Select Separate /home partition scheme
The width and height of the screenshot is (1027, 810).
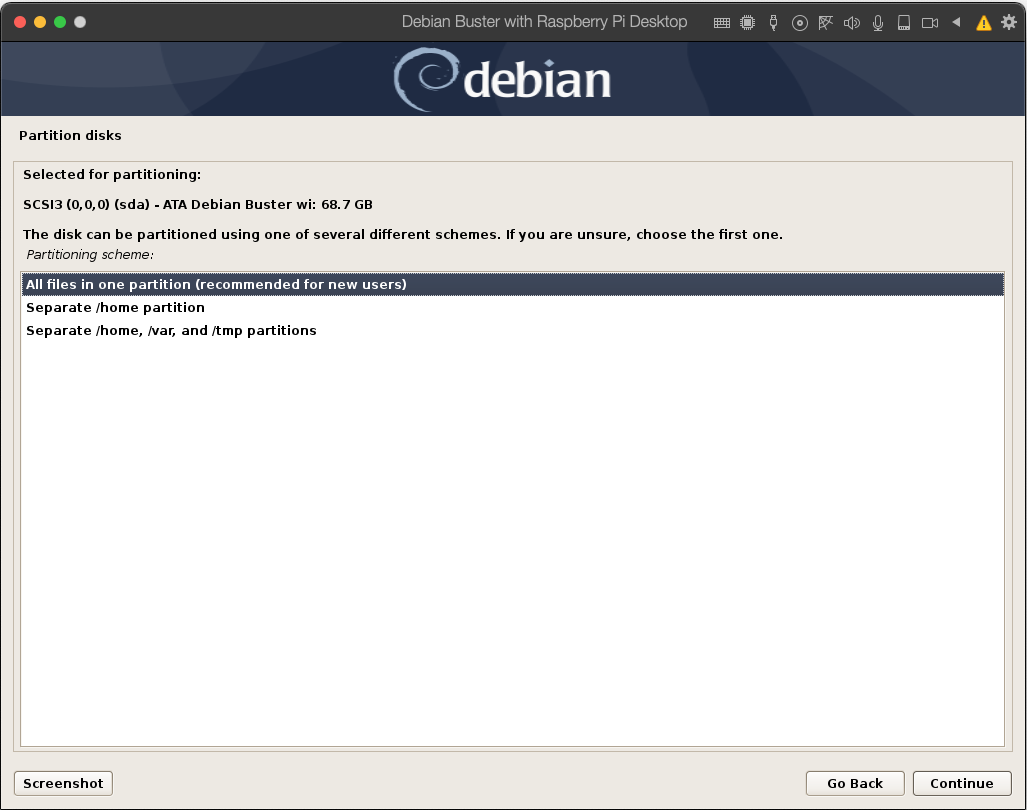512,307
